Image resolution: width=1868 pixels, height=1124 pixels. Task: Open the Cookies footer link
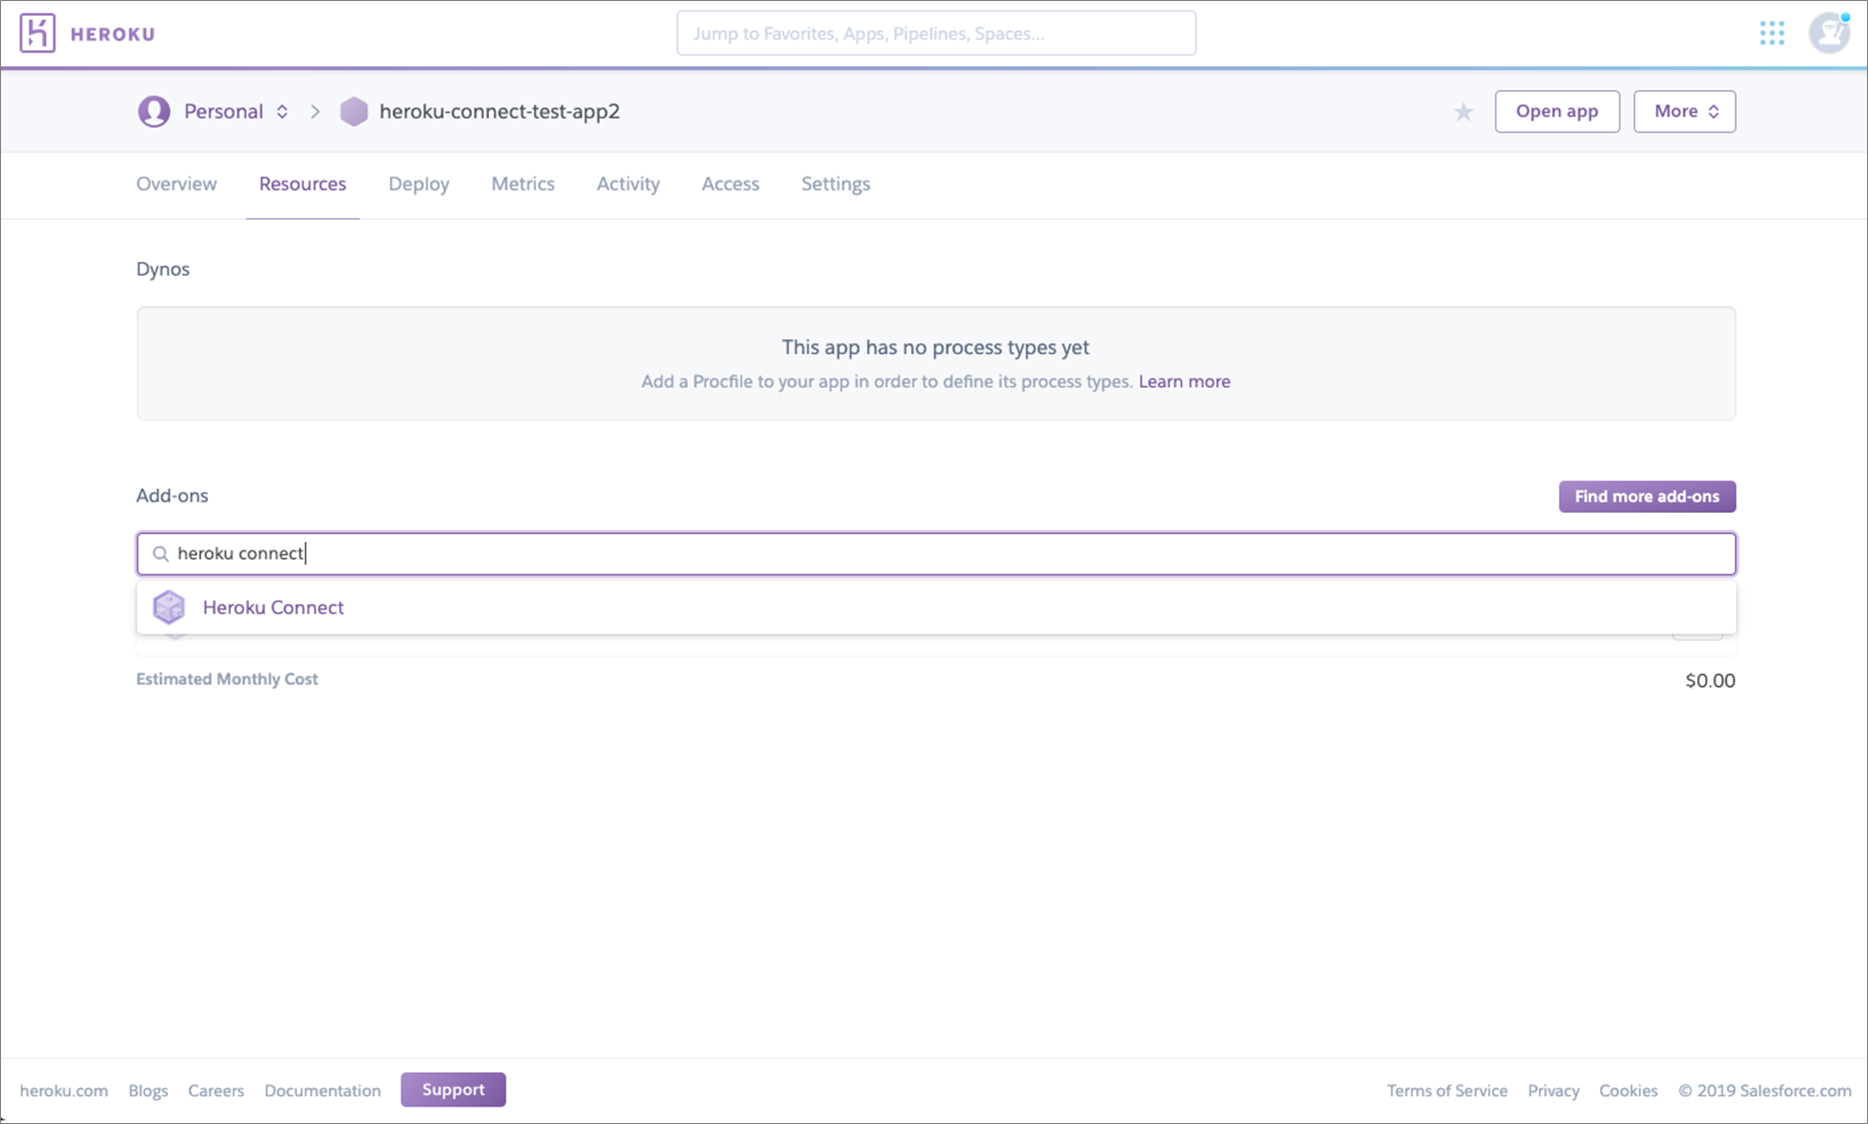click(x=1628, y=1090)
